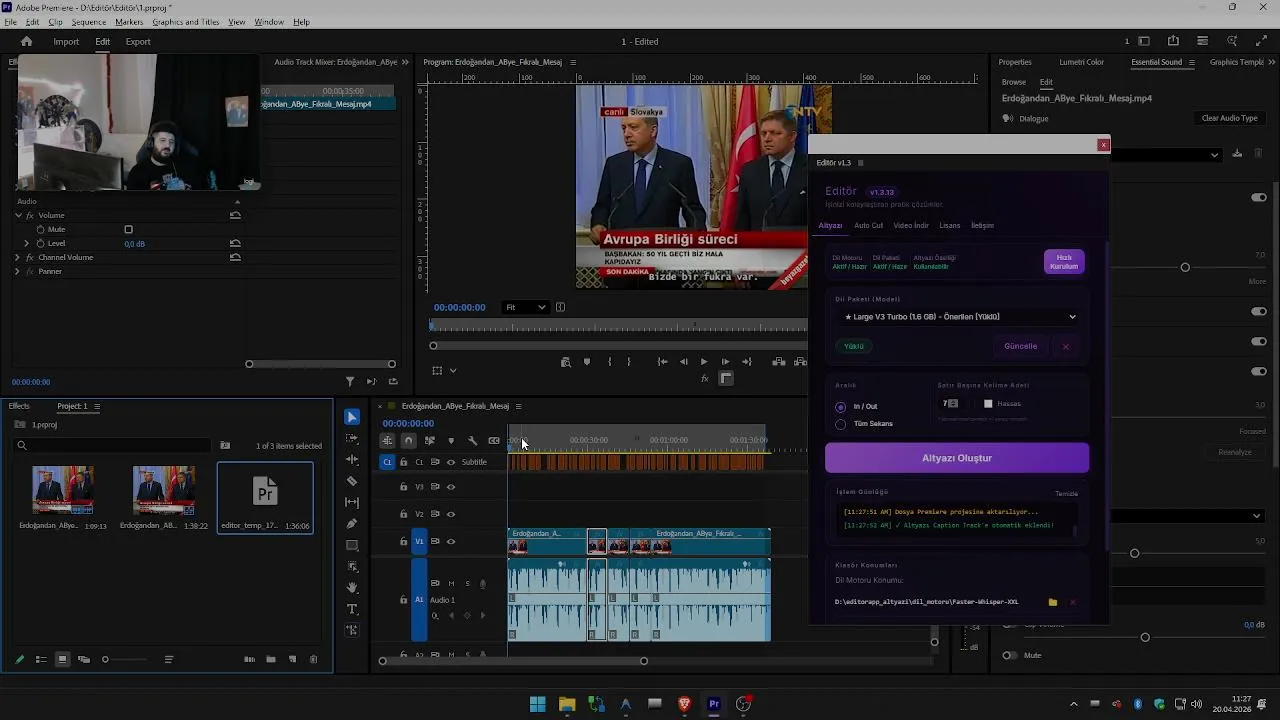Select the Tüm Sekans radio option
The width and height of the screenshot is (1280, 720).
click(x=840, y=424)
